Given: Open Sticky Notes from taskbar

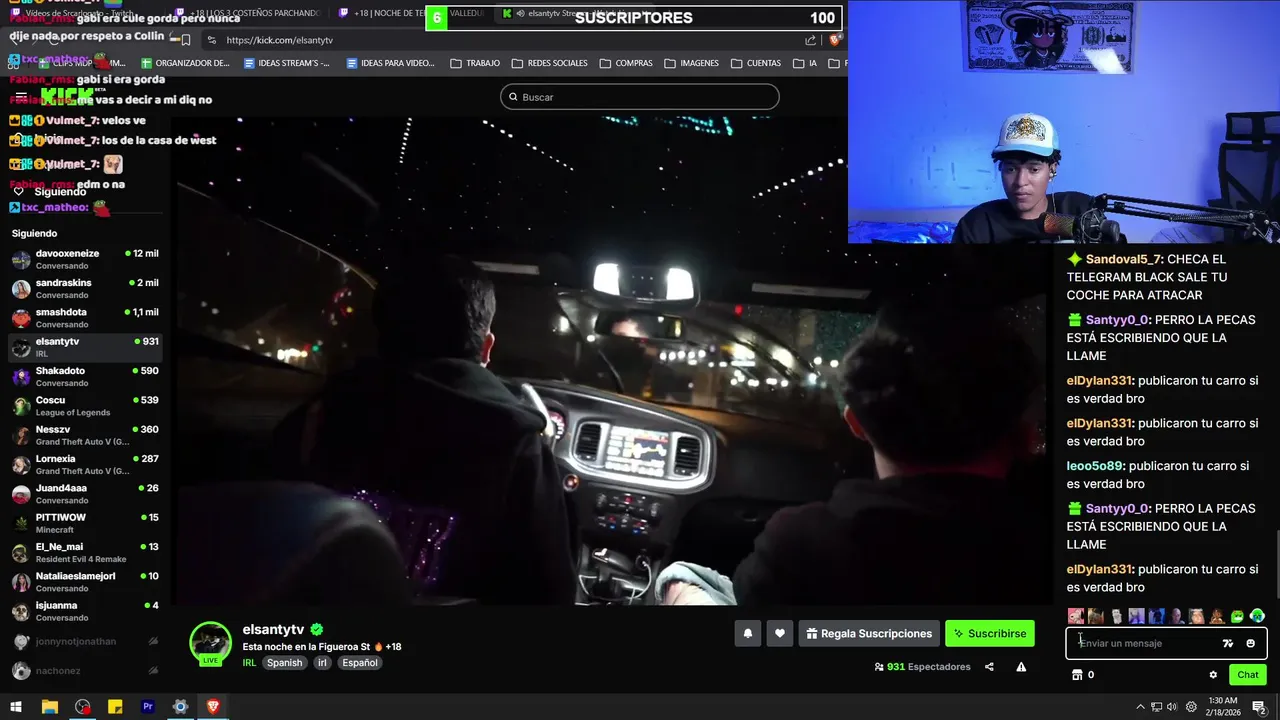Looking at the screenshot, I should (115, 707).
